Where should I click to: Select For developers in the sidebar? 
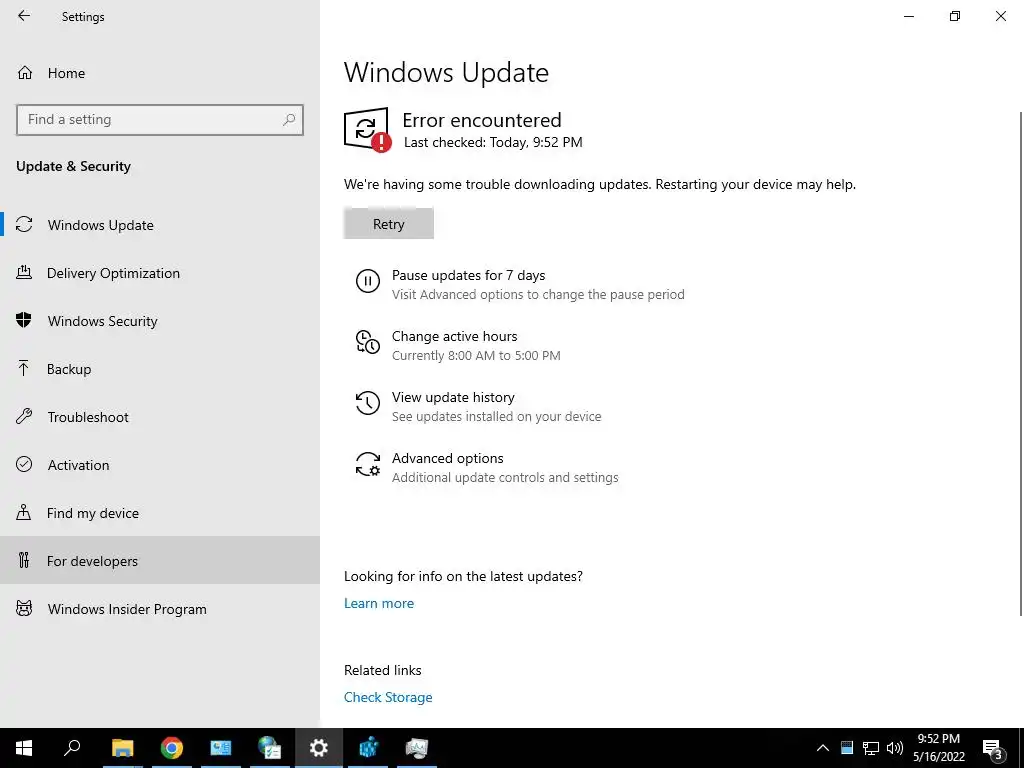click(160, 560)
